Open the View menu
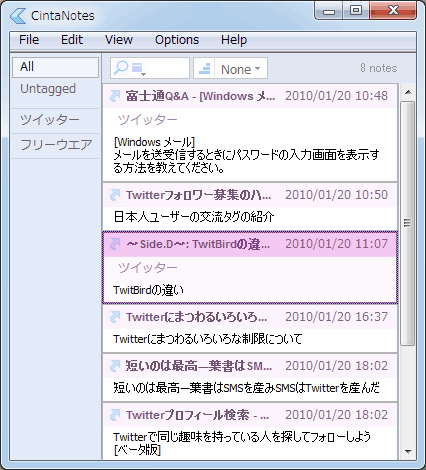 (x=119, y=40)
